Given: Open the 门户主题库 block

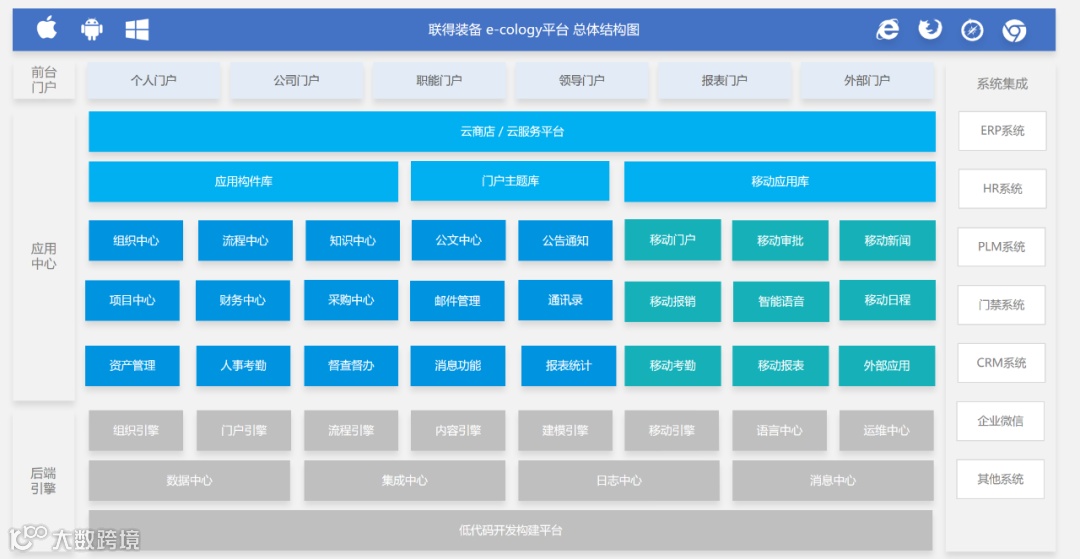Looking at the screenshot, I should click(x=510, y=181).
